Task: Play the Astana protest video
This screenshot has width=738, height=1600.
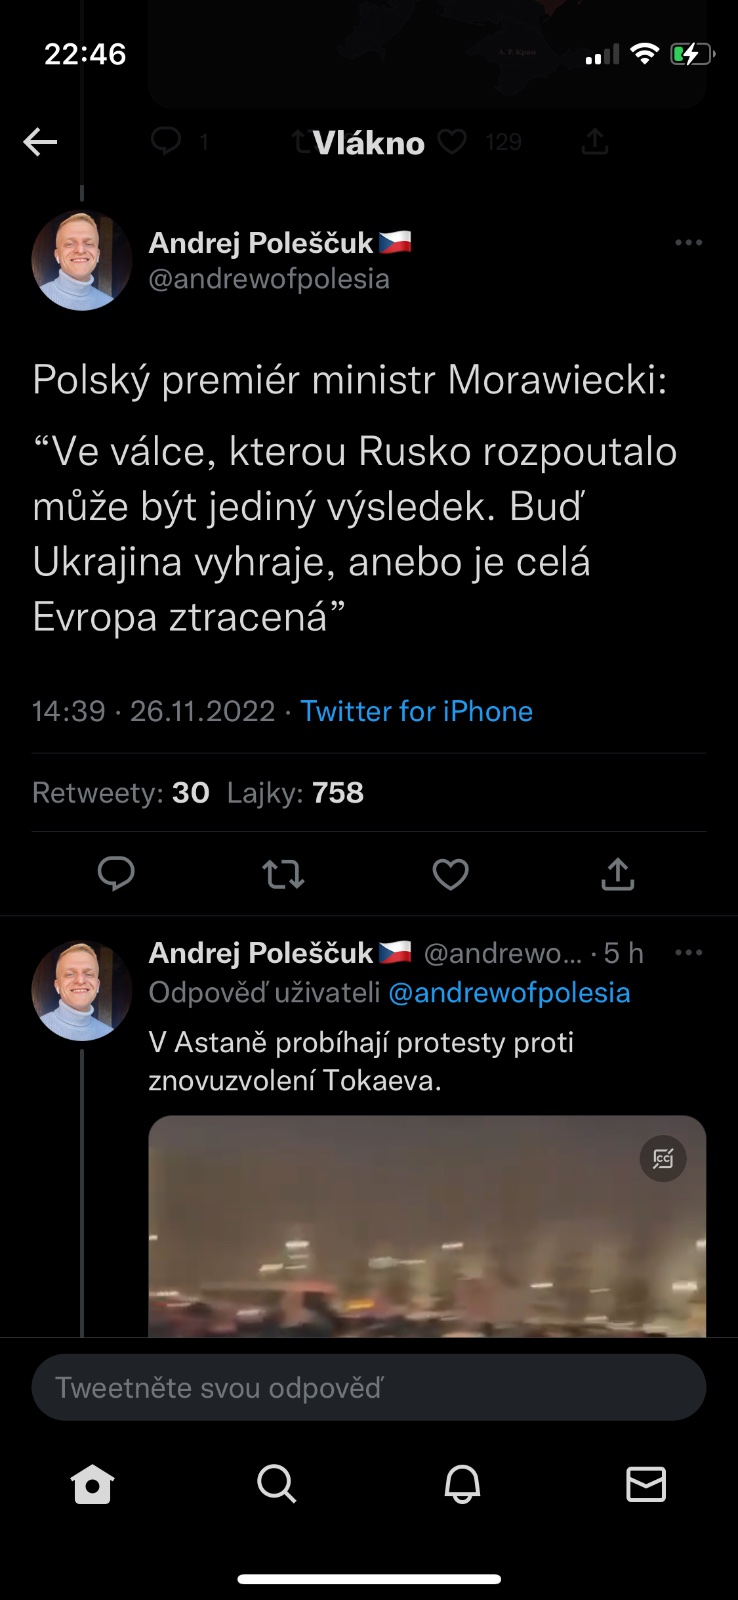Action: tap(427, 1240)
